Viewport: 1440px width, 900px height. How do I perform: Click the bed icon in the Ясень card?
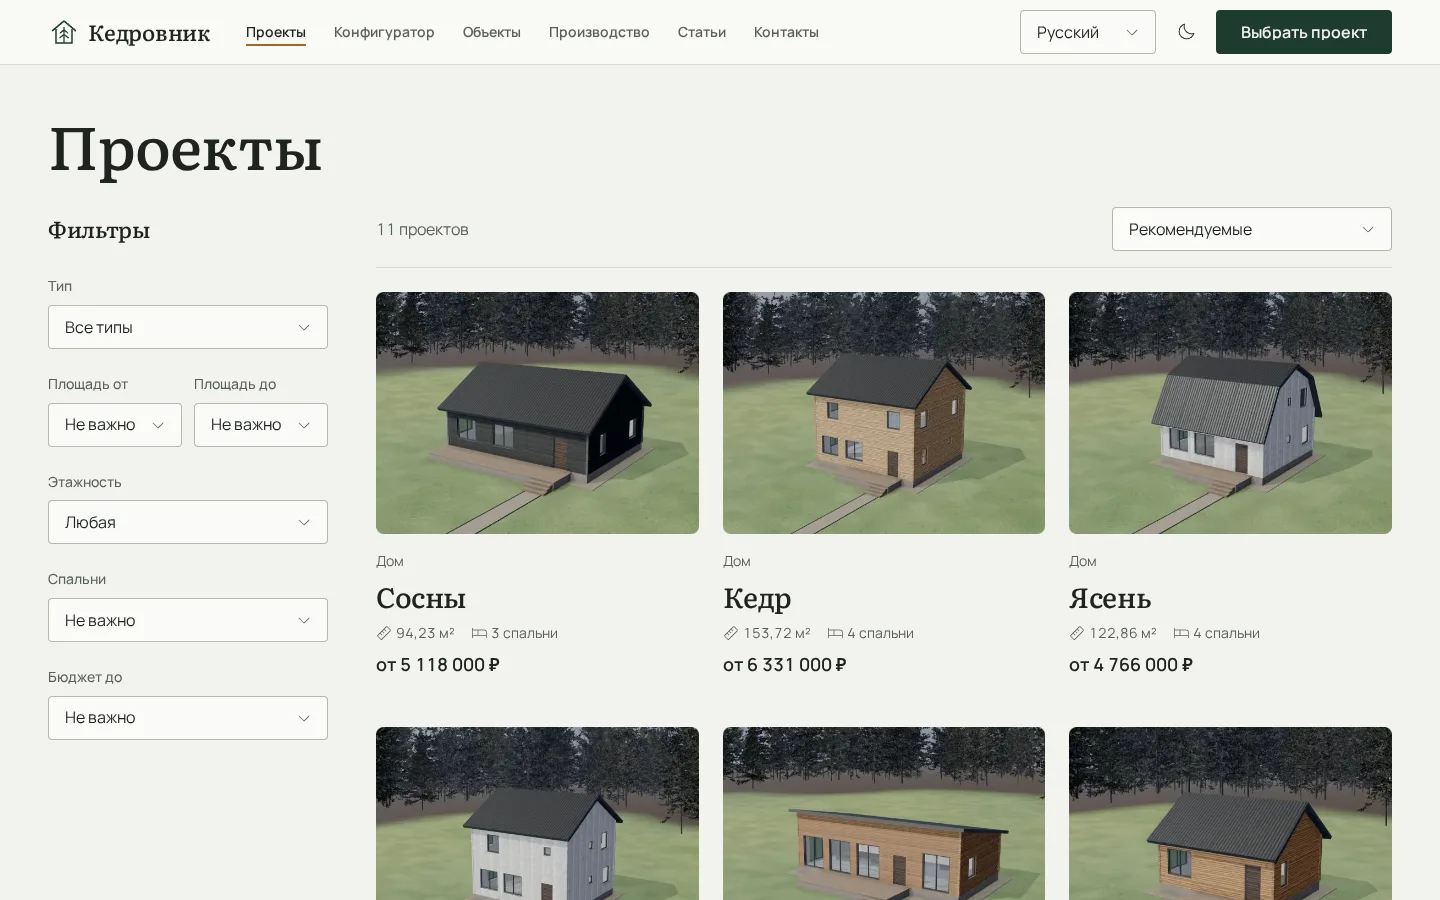point(1181,633)
